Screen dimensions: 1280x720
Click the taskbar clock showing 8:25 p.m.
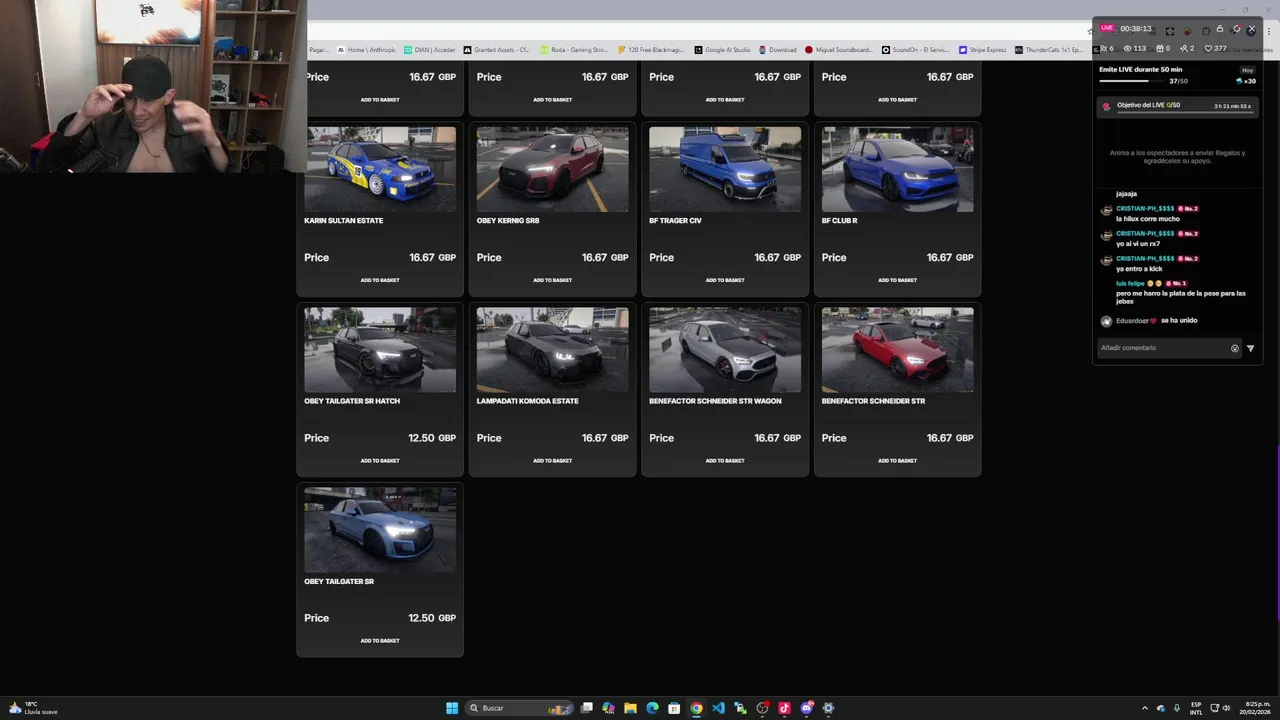pos(1256,708)
